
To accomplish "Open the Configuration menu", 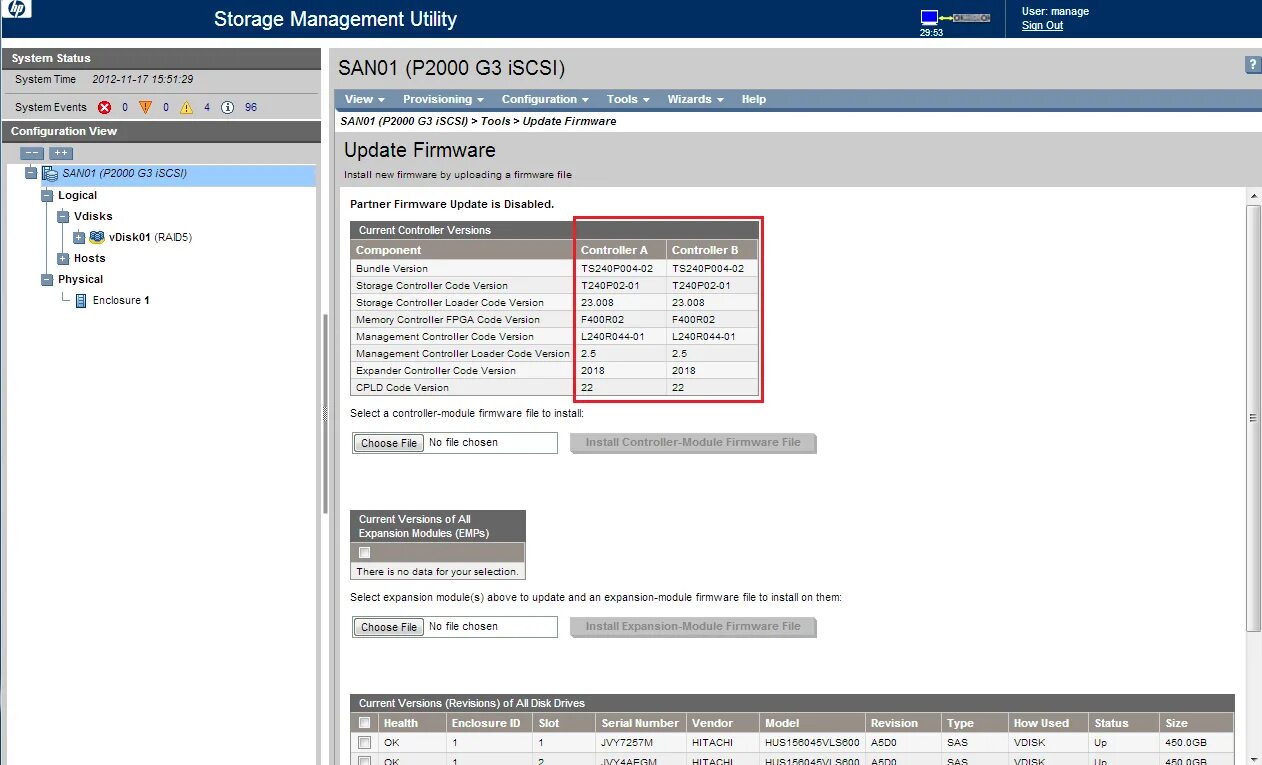I will click(545, 99).
